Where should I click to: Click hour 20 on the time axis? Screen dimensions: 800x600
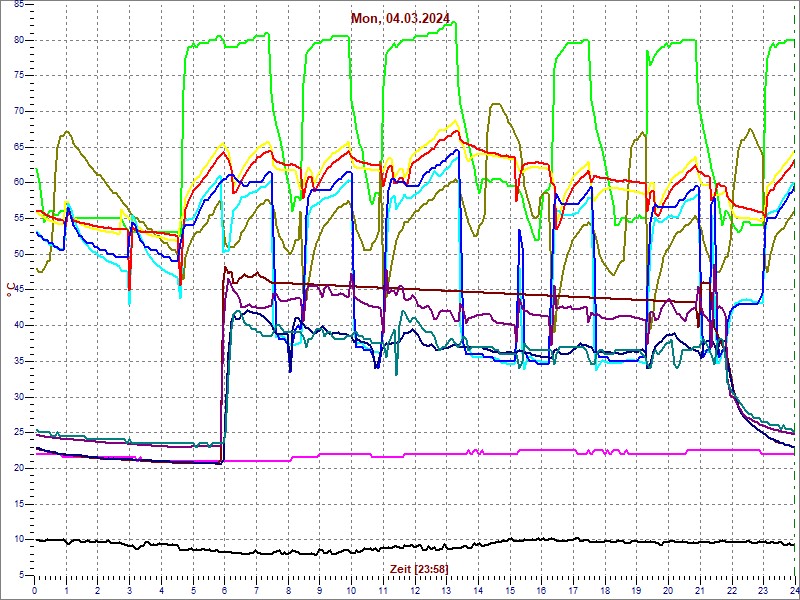[x=669, y=590]
